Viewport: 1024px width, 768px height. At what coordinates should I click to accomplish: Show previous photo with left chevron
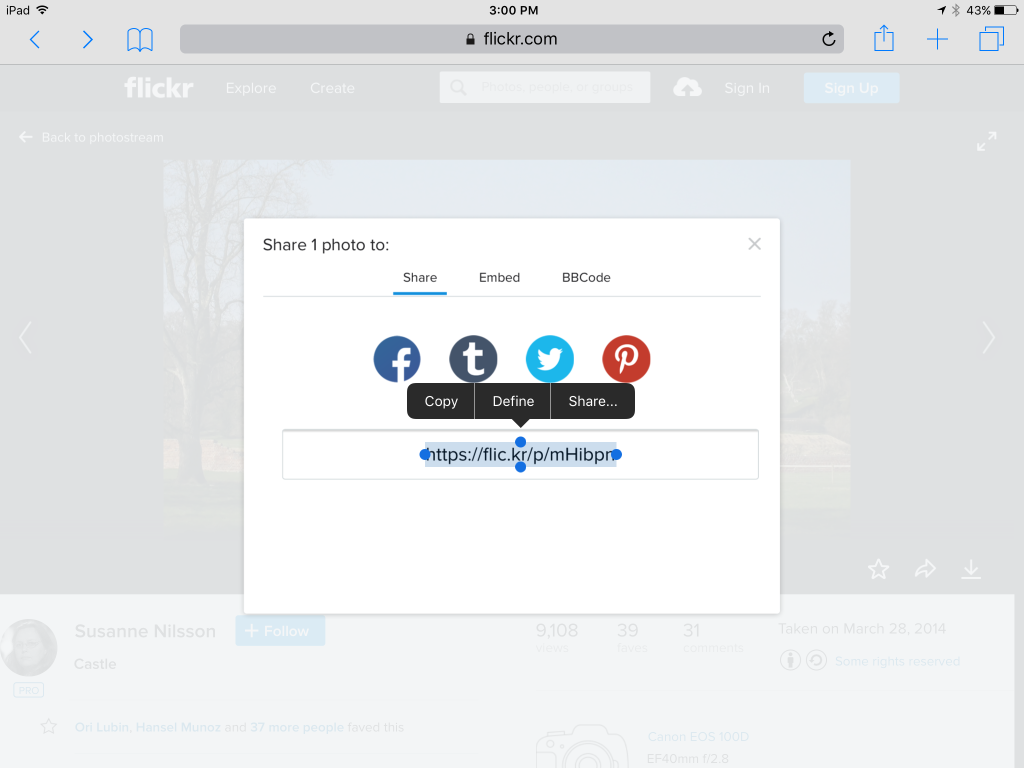25,338
